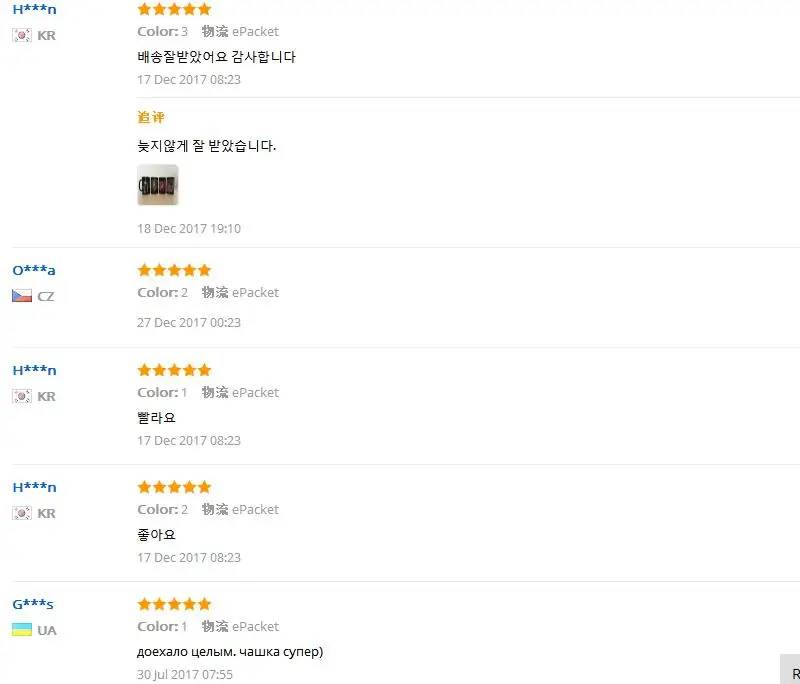Viewport: 800px width, 684px height.
Task: Click the 30 Jul 2017 07:55 date
Action: point(185,674)
